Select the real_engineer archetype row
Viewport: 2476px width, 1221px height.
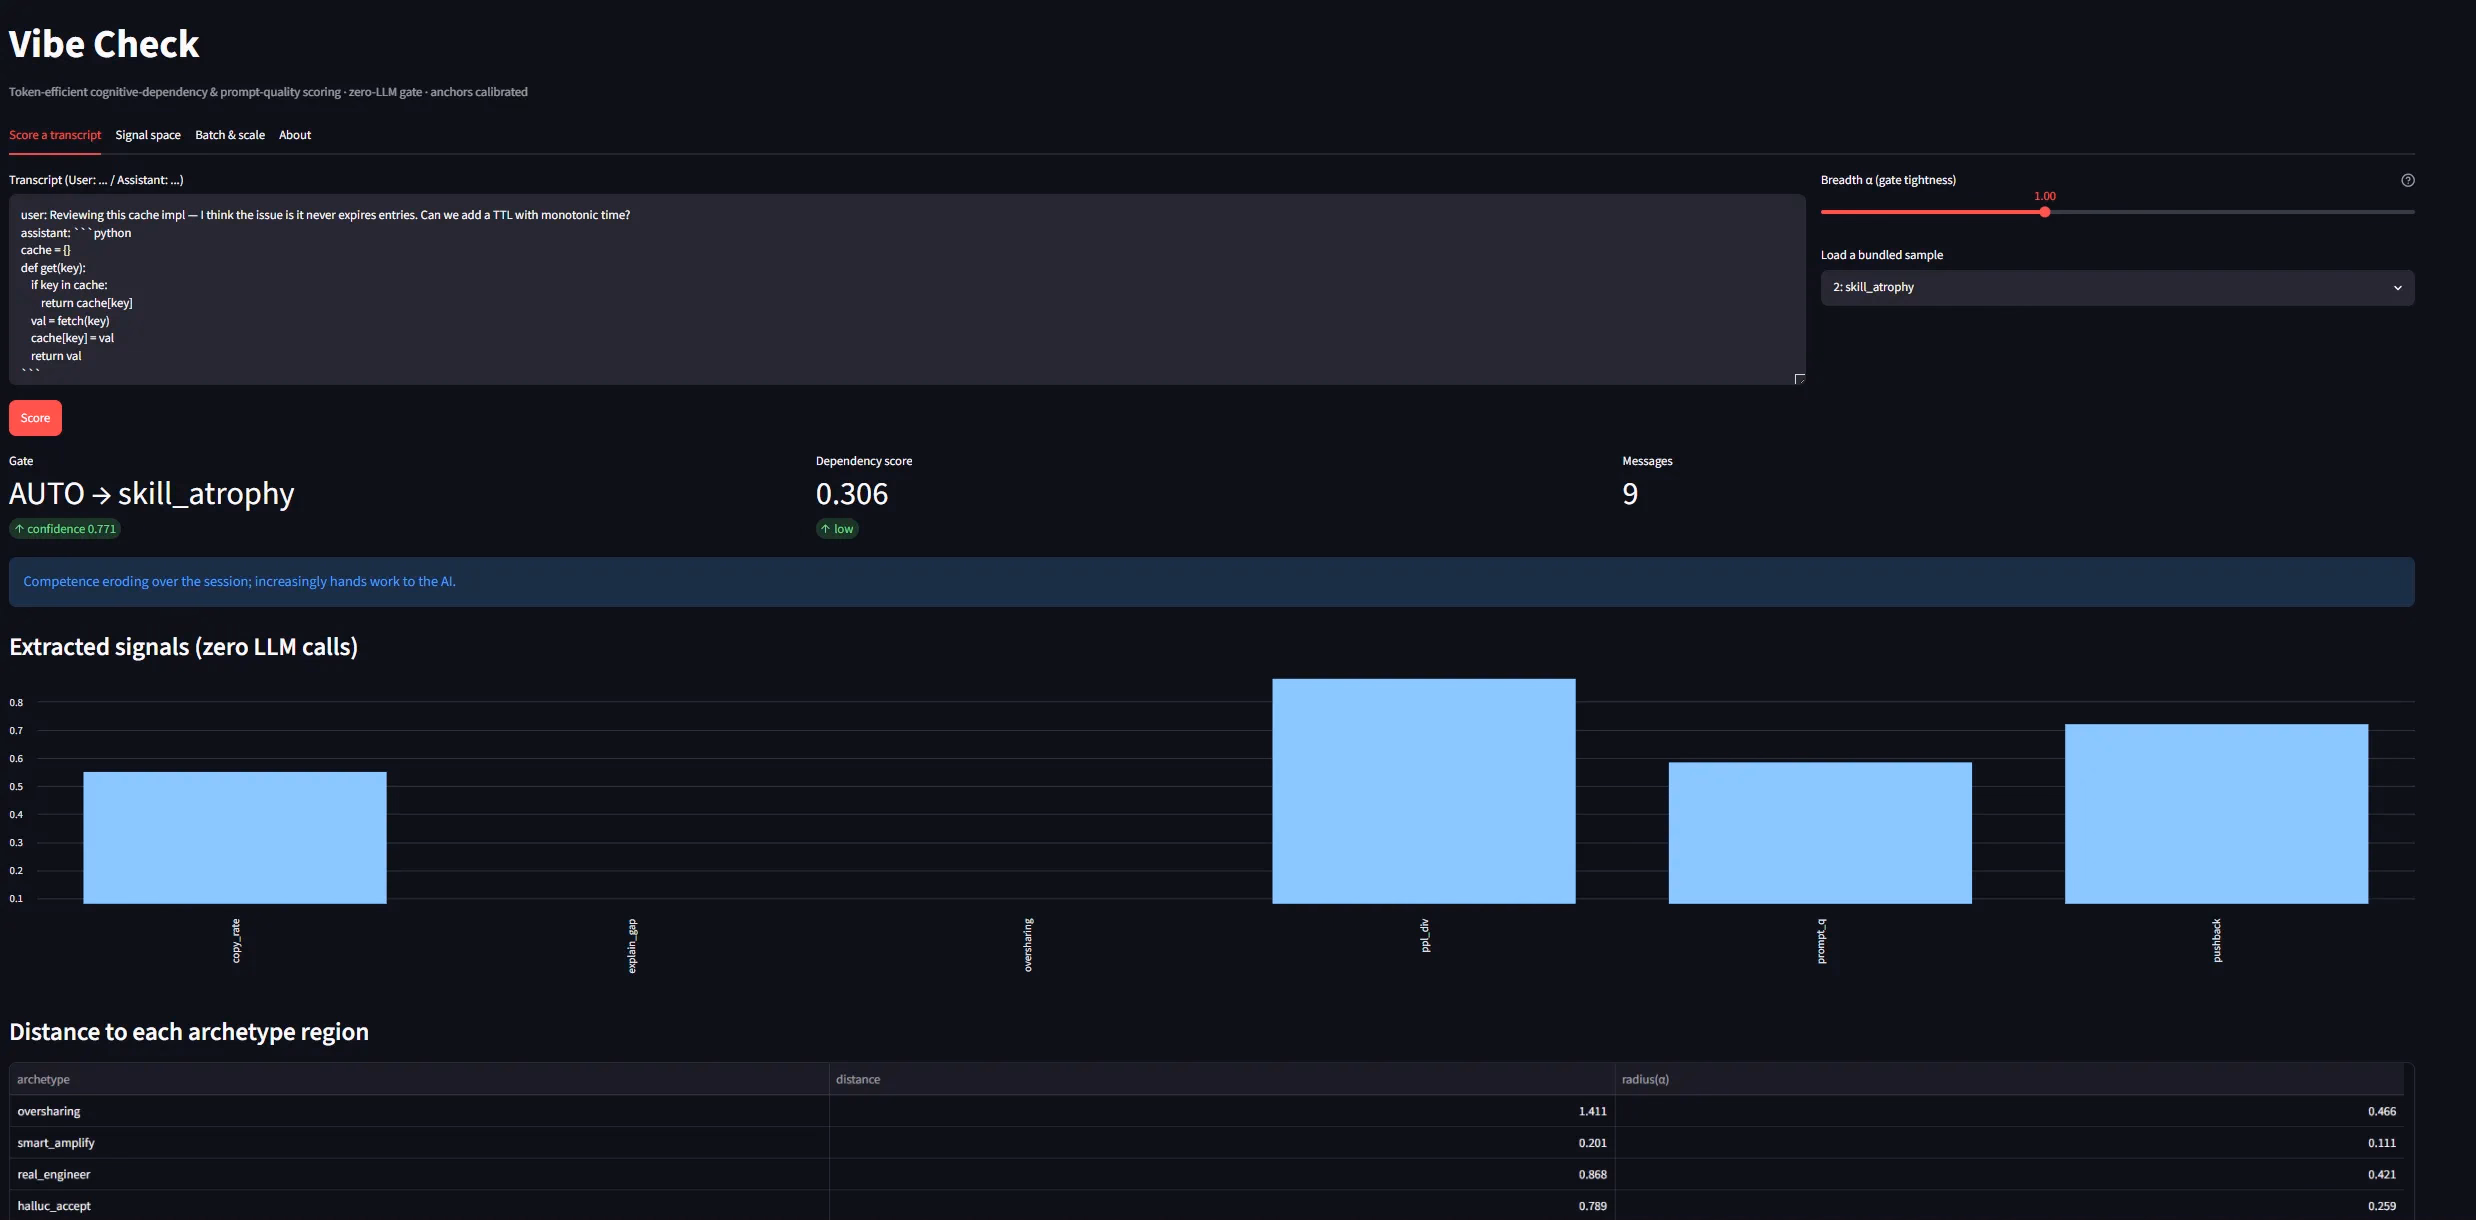point(1207,1174)
